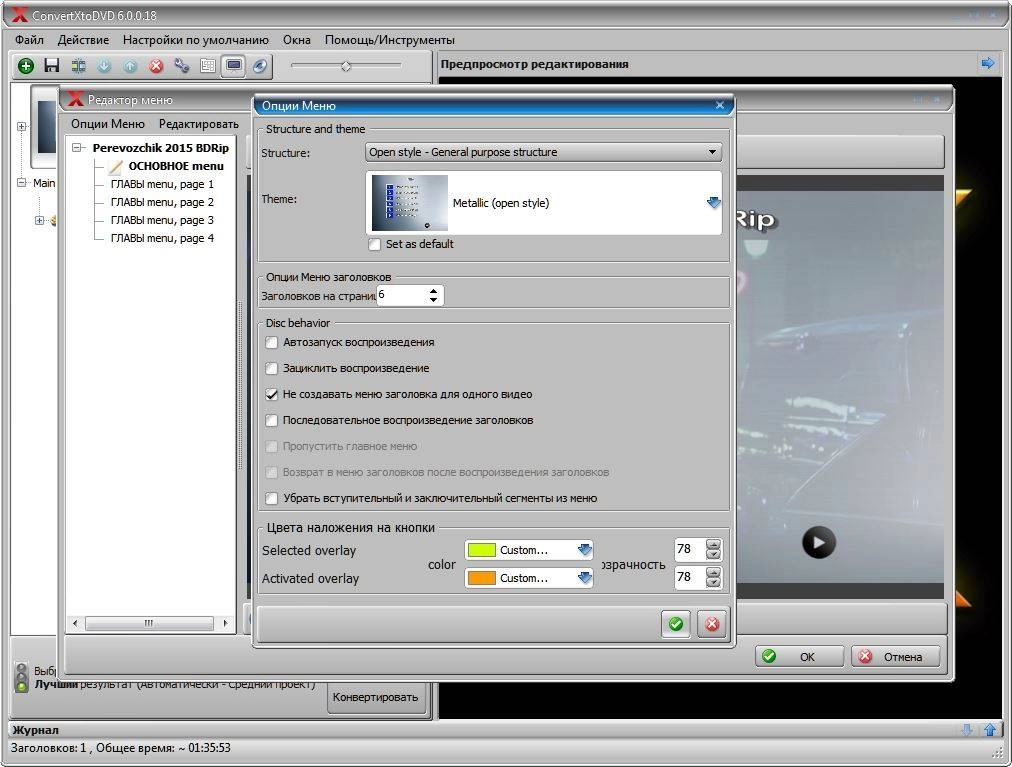1012x767 pixels.
Task: Click the menu tree horizontal scrollbar
Action: pos(150,623)
